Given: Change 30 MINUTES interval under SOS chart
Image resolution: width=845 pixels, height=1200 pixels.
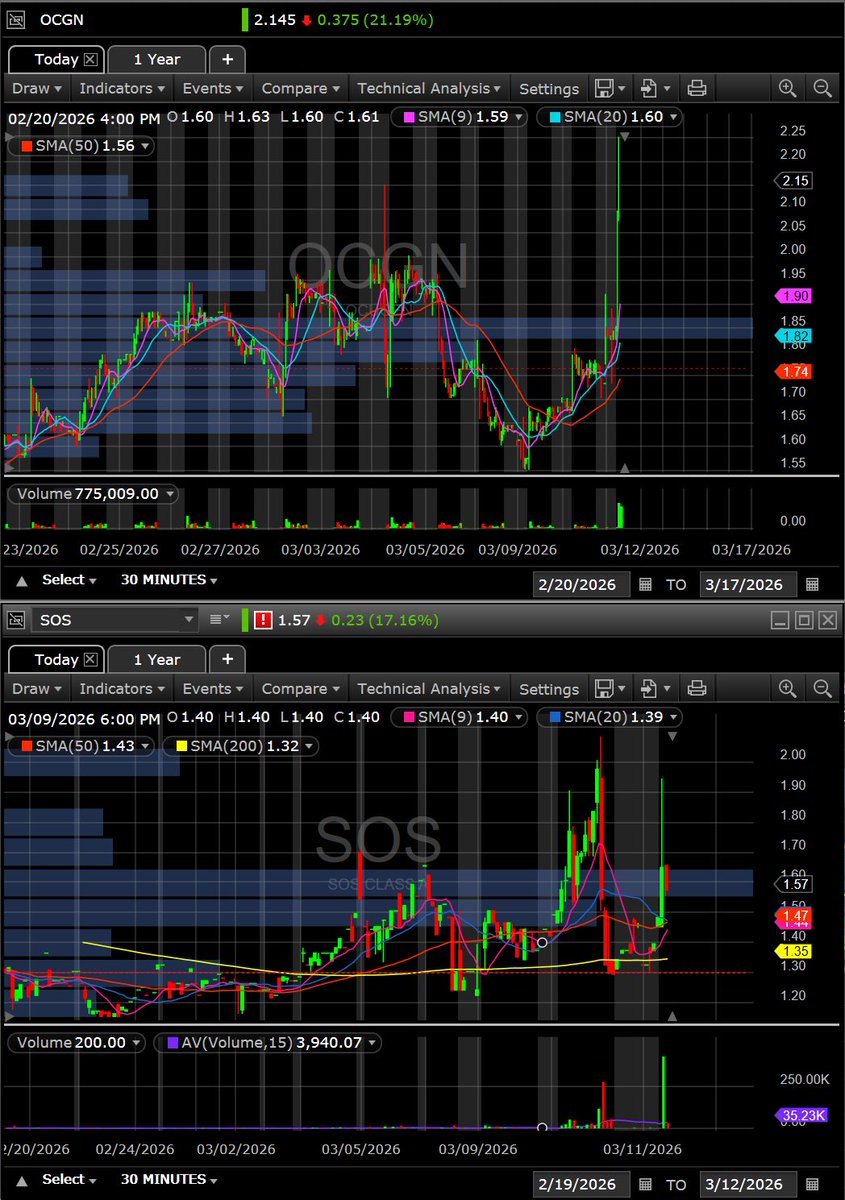Looking at the screenshot, I should 169,1180.
